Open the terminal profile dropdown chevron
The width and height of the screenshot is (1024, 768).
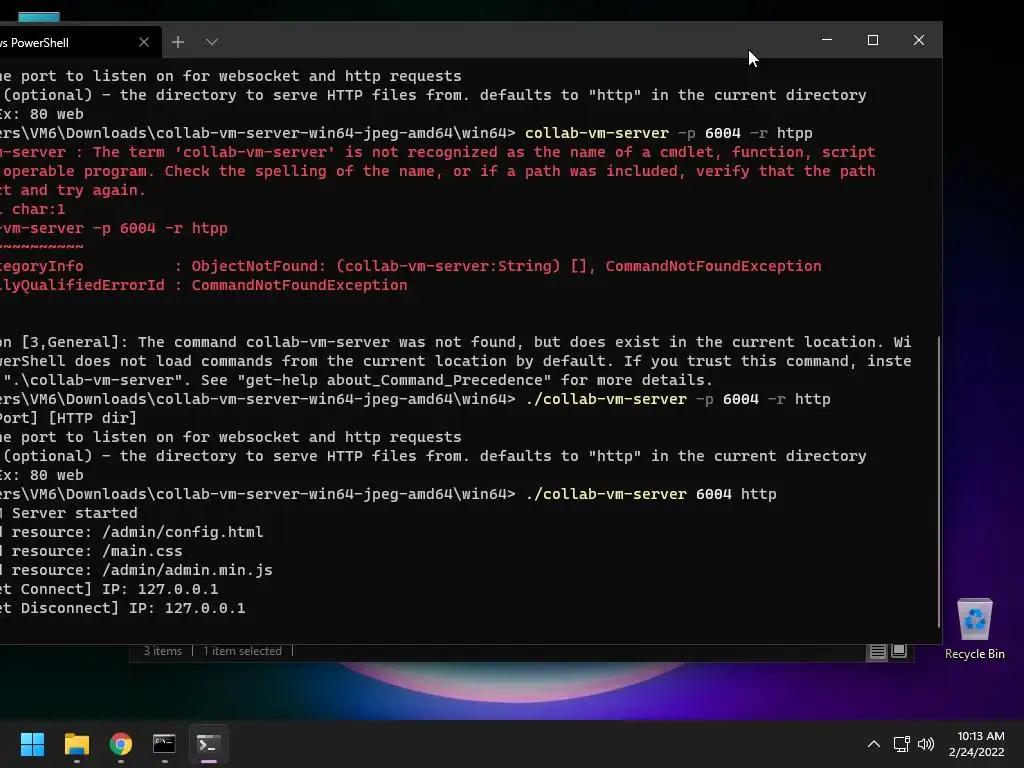click(x=212, y=42)
